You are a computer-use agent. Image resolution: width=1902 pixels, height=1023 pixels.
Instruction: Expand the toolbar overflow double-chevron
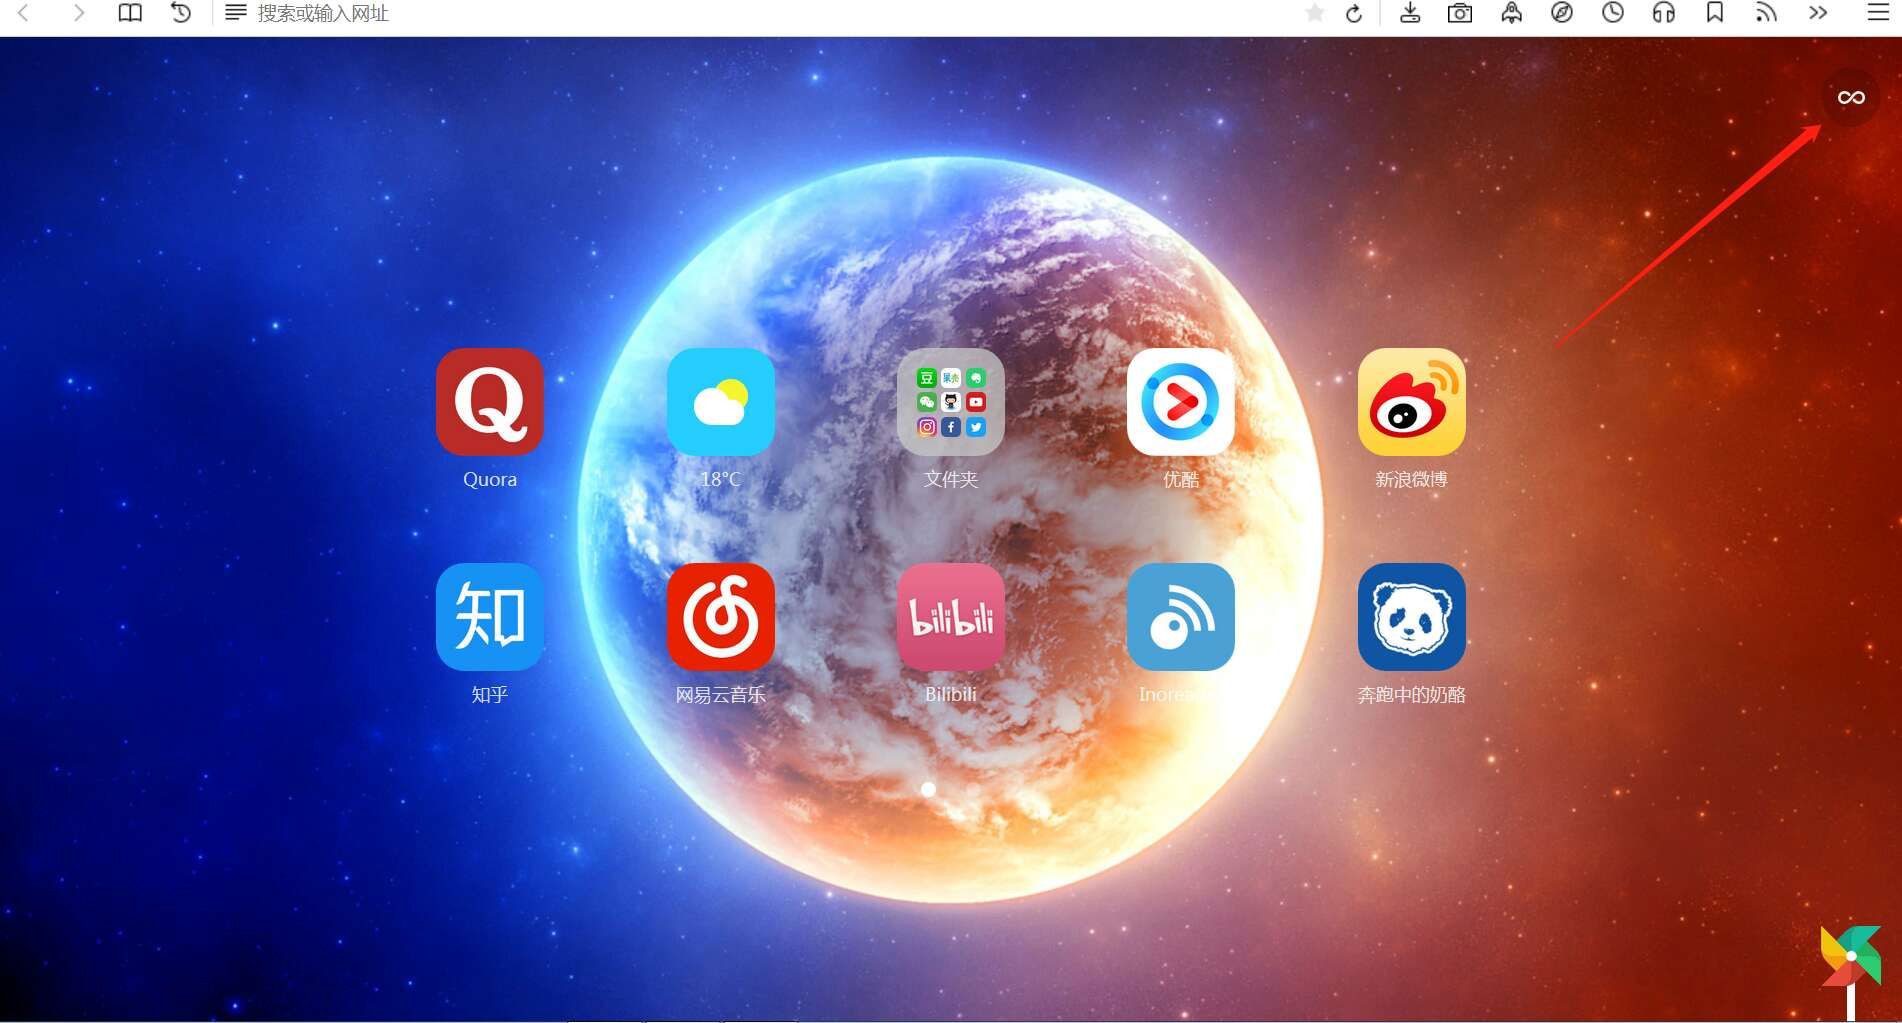pos(1817,13)
